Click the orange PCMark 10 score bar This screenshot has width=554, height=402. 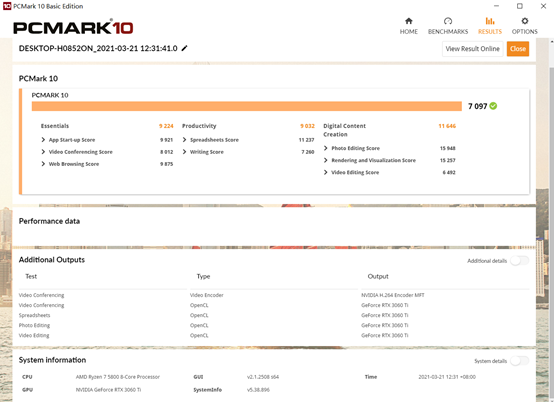coord(247,106)
